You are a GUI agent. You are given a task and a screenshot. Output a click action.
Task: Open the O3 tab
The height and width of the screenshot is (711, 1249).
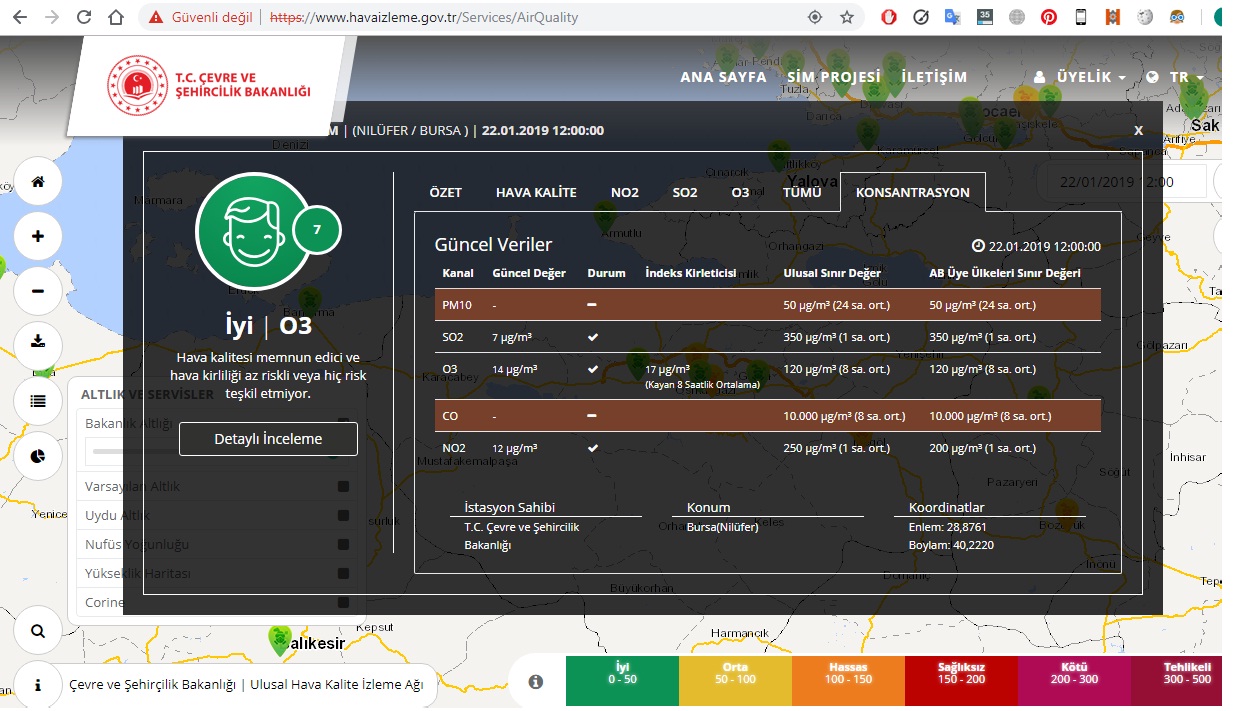[x=740, y=192]
